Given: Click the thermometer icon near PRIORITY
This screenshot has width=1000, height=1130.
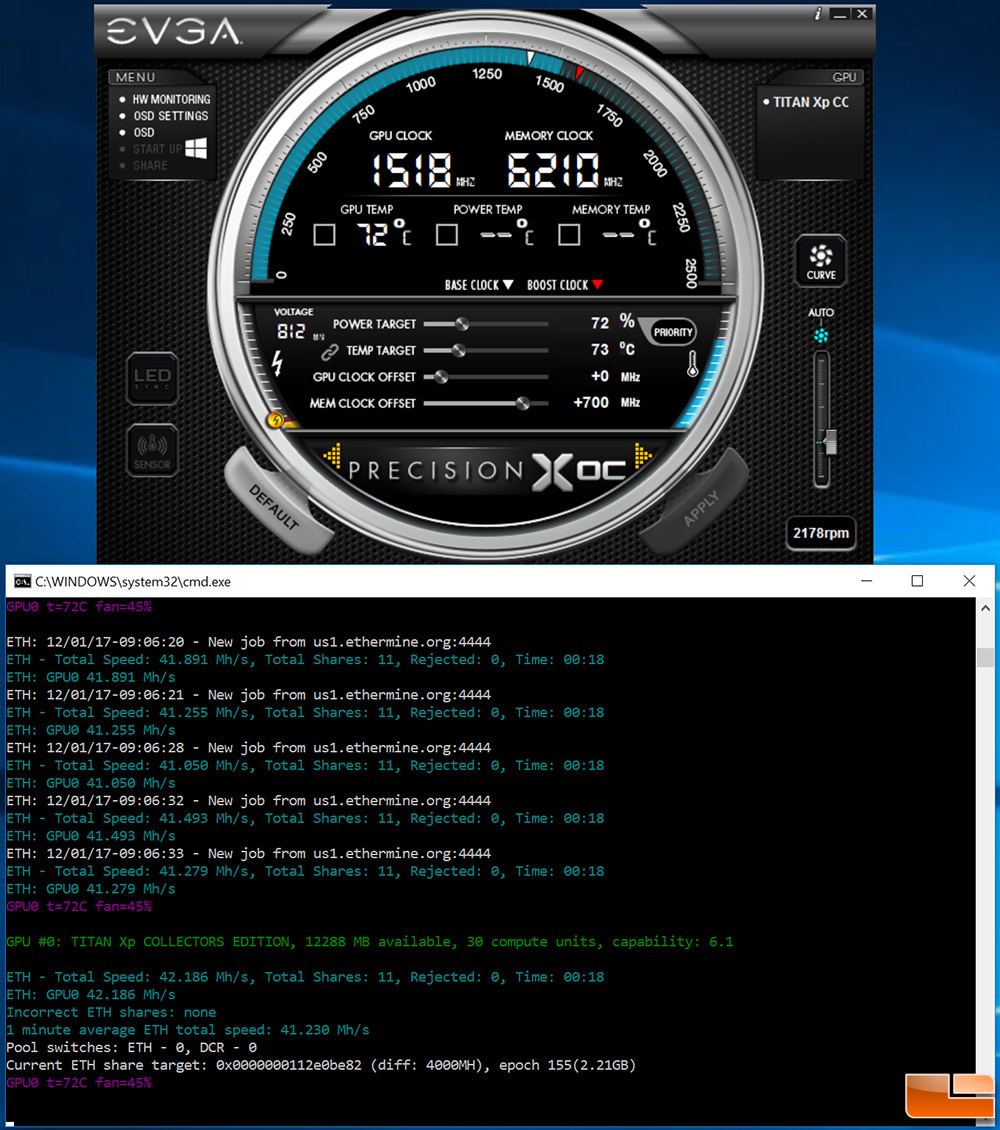Looking at the screenshot, I should (x=692, y=364).
